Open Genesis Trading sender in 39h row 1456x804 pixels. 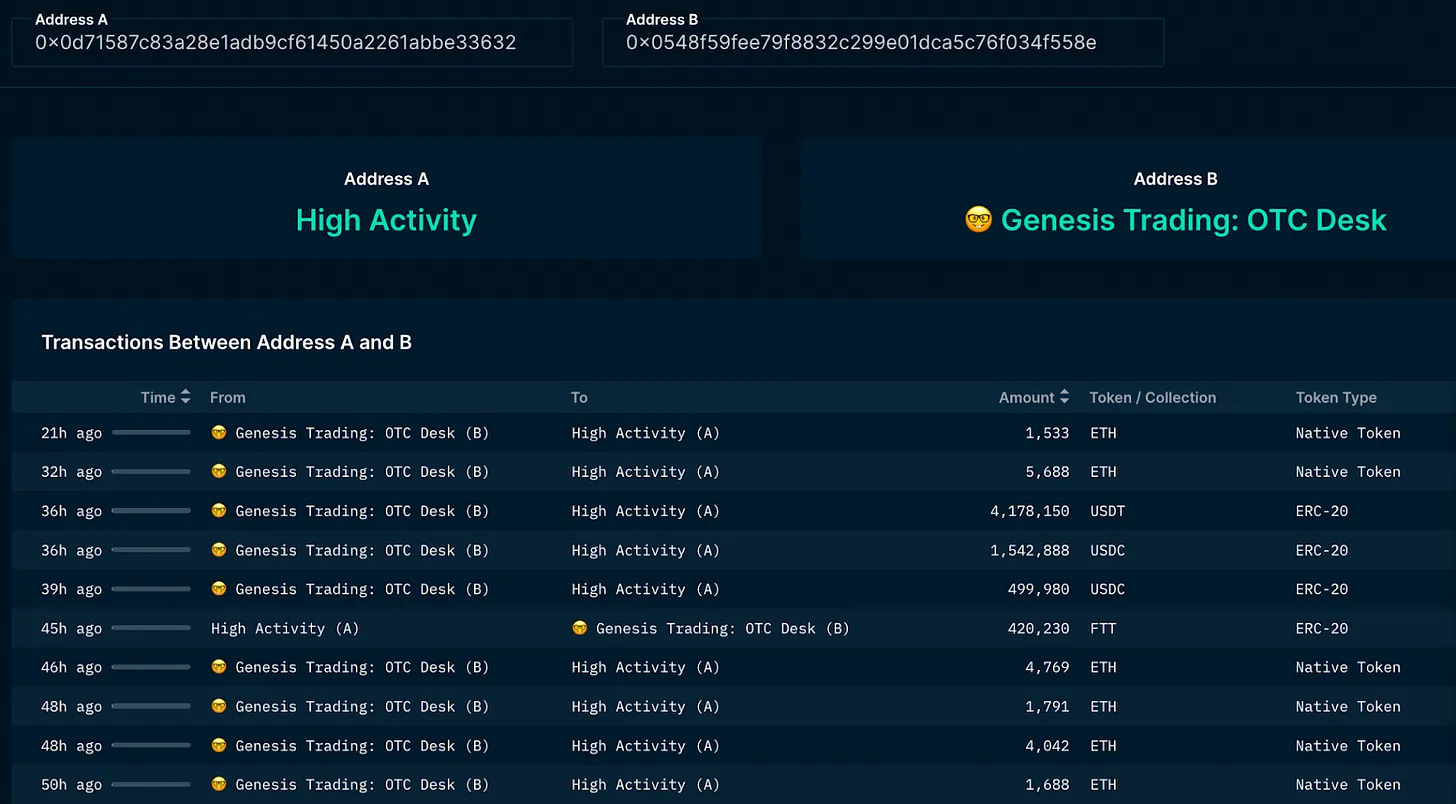point(350,589)
